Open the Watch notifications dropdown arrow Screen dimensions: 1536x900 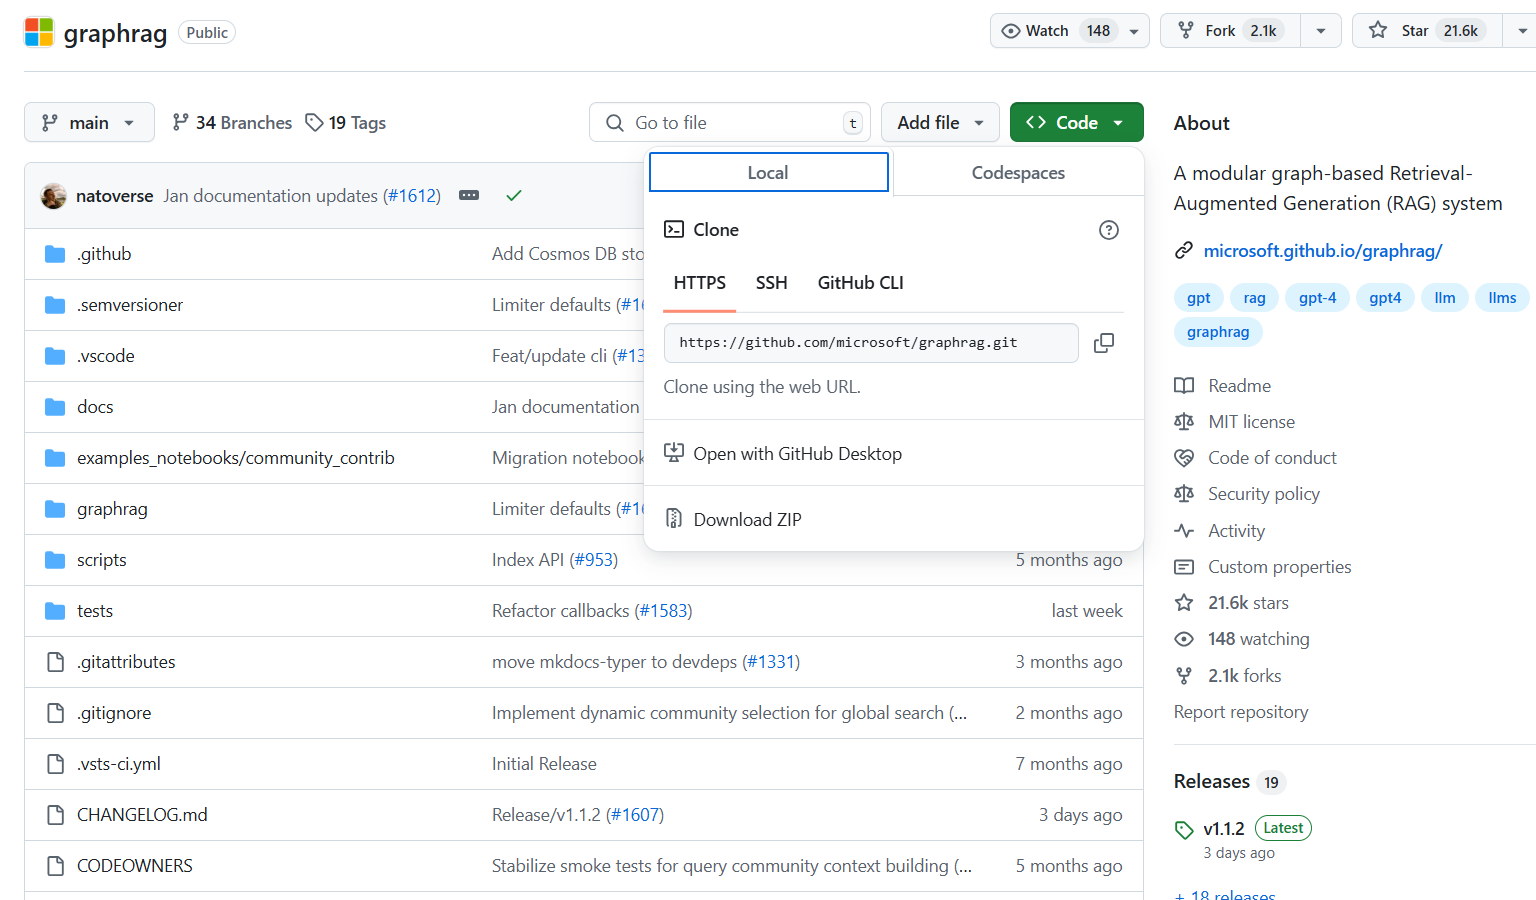(1134, 31)
